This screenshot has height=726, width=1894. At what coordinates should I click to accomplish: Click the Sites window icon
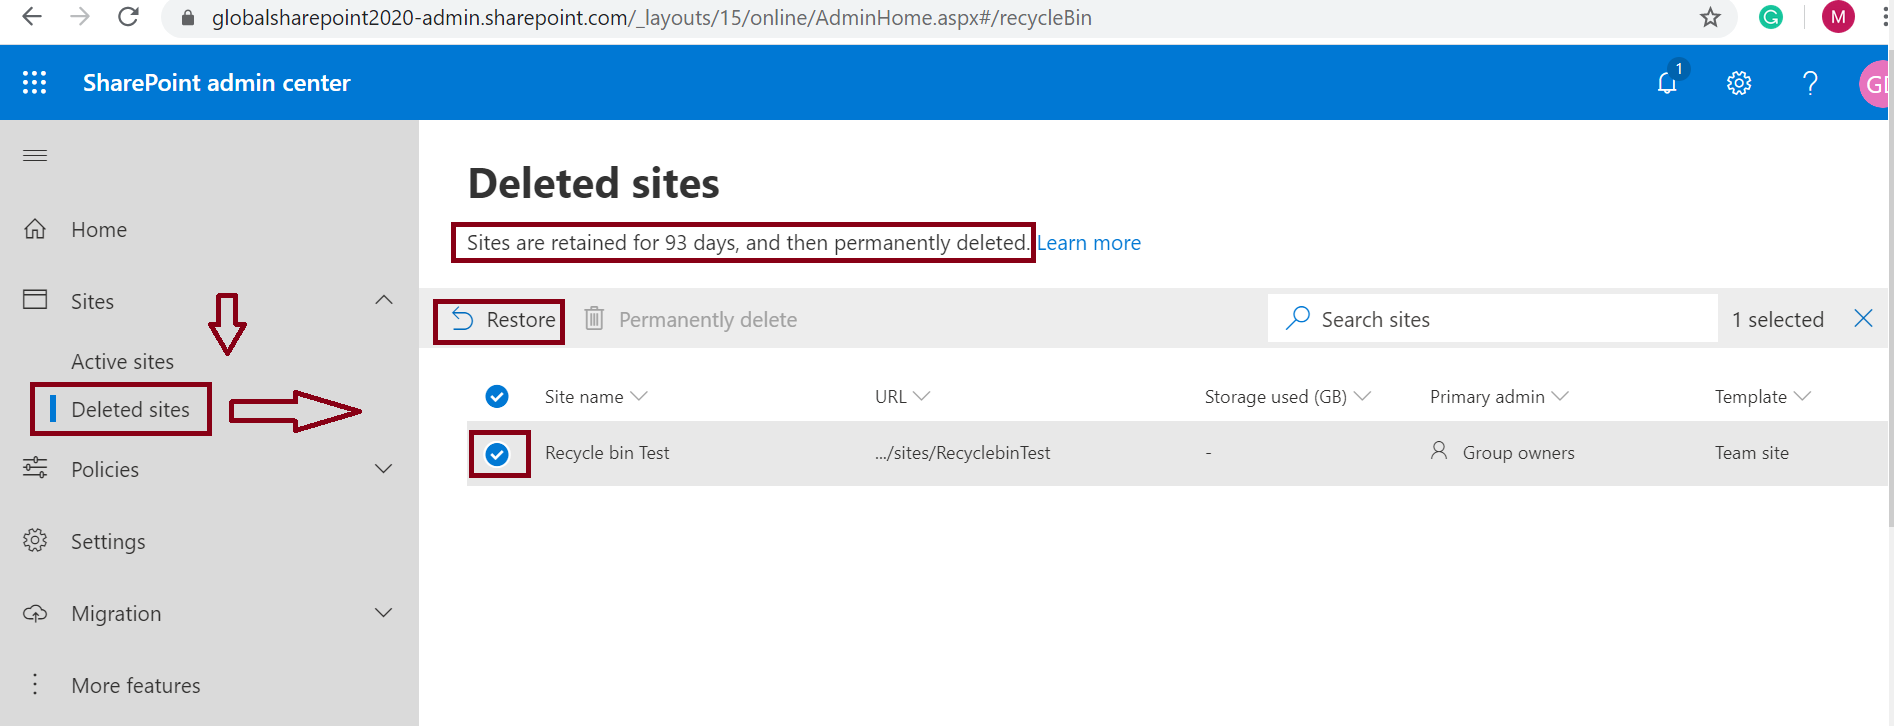35,300
